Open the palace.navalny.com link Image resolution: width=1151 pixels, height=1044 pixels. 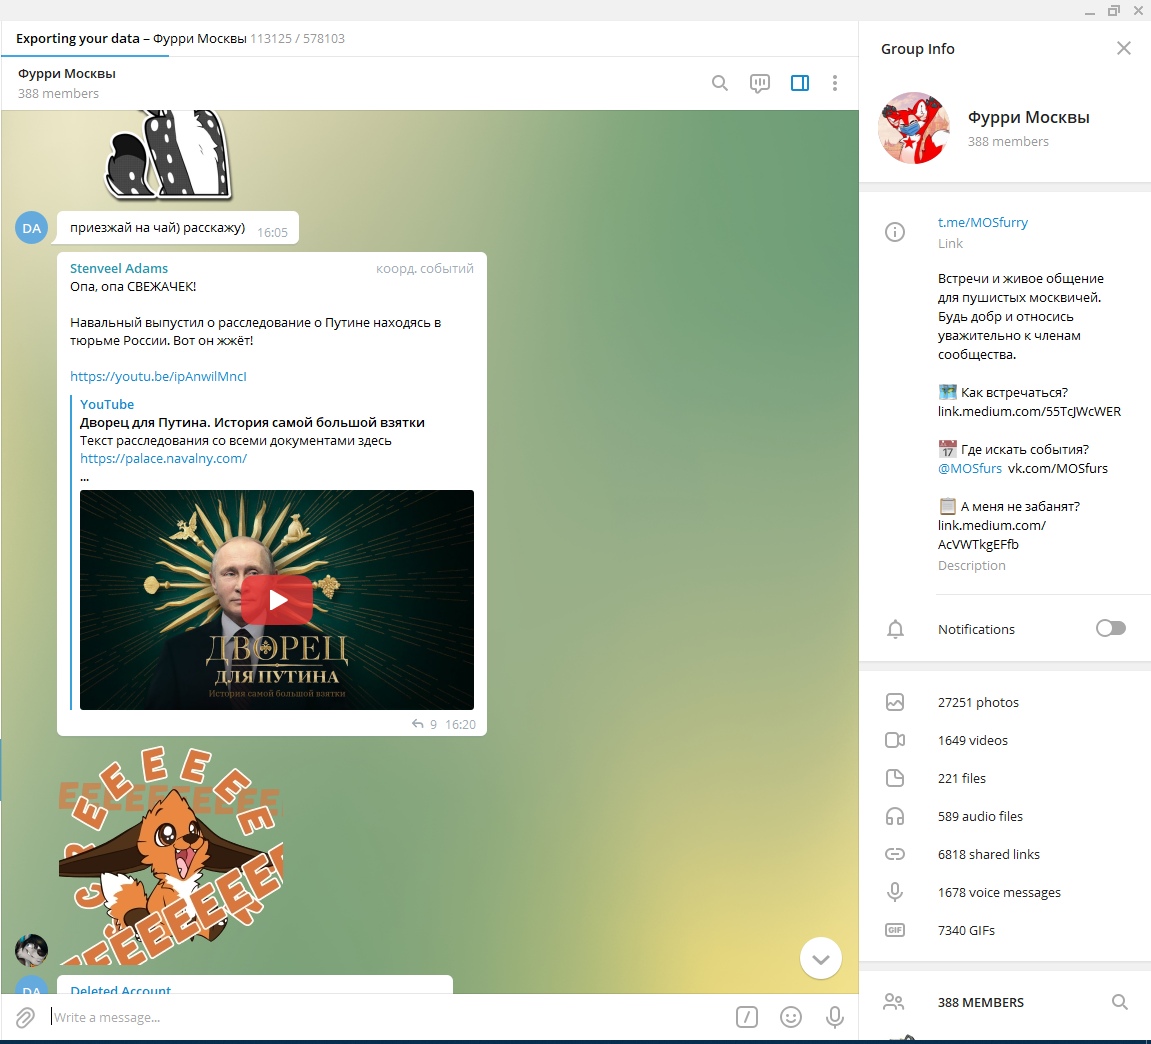[x=163, y=459]
